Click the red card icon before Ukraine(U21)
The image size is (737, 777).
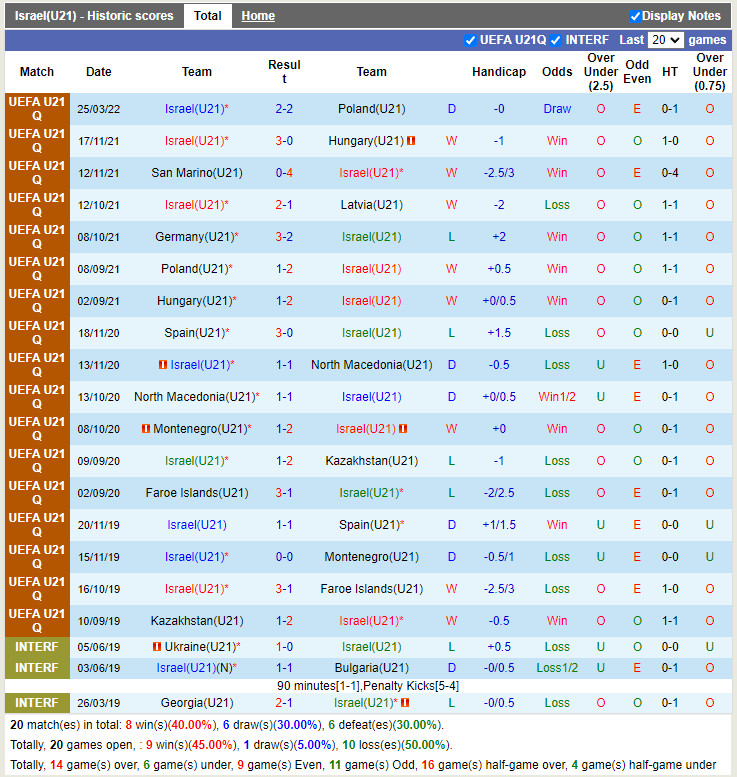[157, 647]
